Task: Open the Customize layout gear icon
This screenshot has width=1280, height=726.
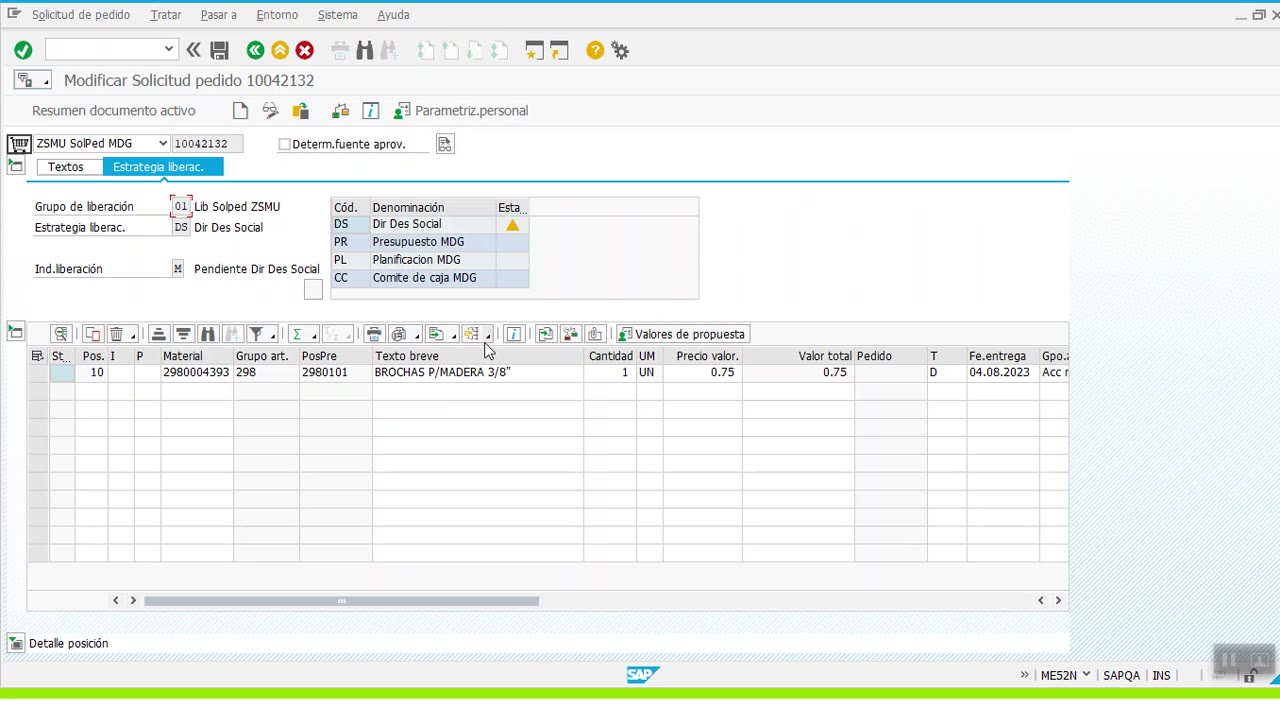Action: (x=620, y=50)
